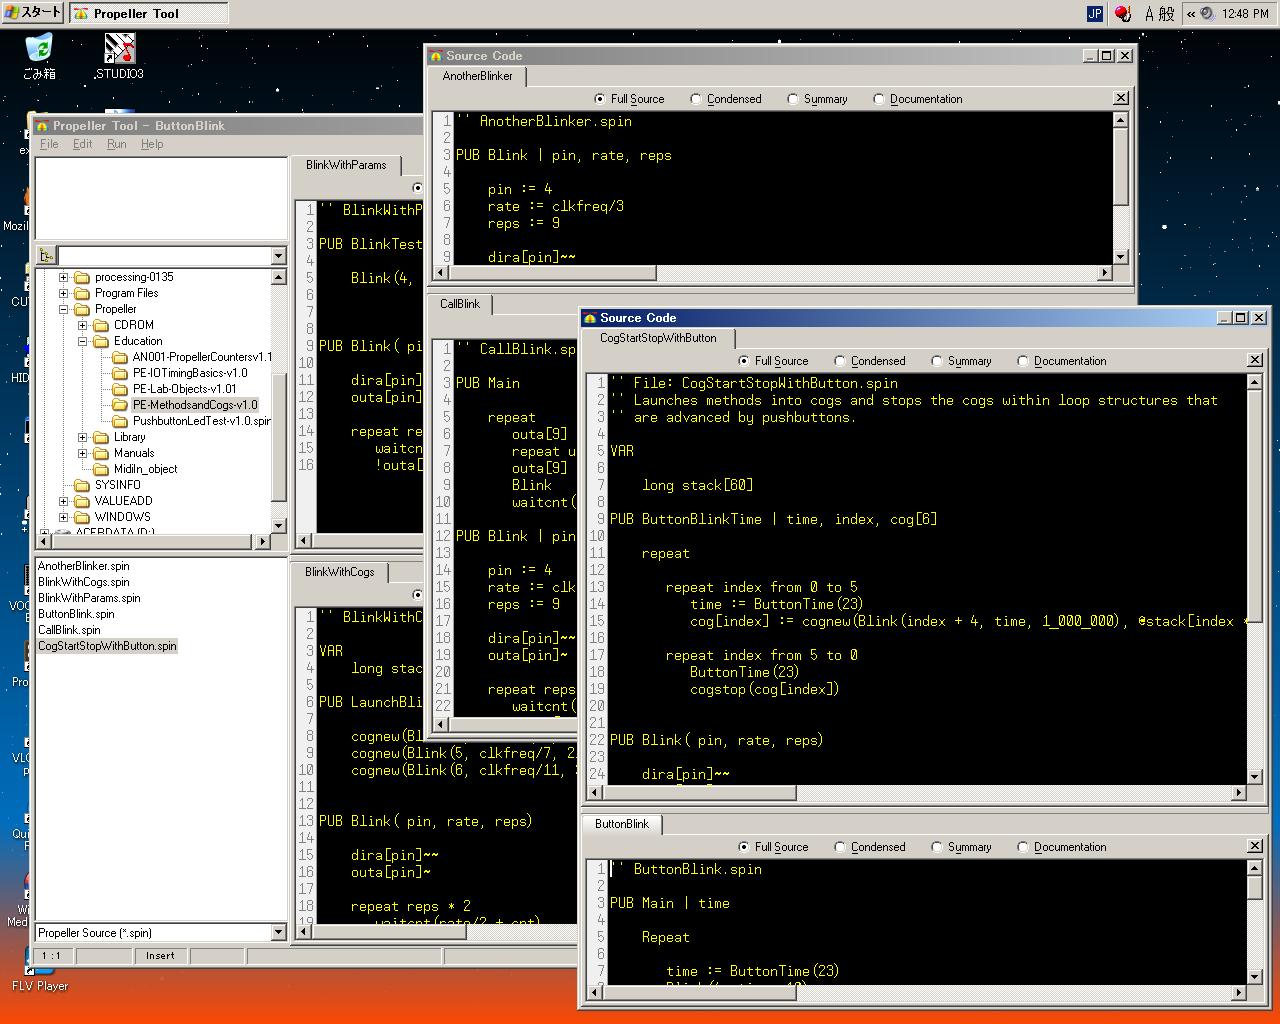This screenshot has height=1024, width=1280.
Task: Click the red IME tray icon
Action: pyautogui.click(x=1123, y=13)
